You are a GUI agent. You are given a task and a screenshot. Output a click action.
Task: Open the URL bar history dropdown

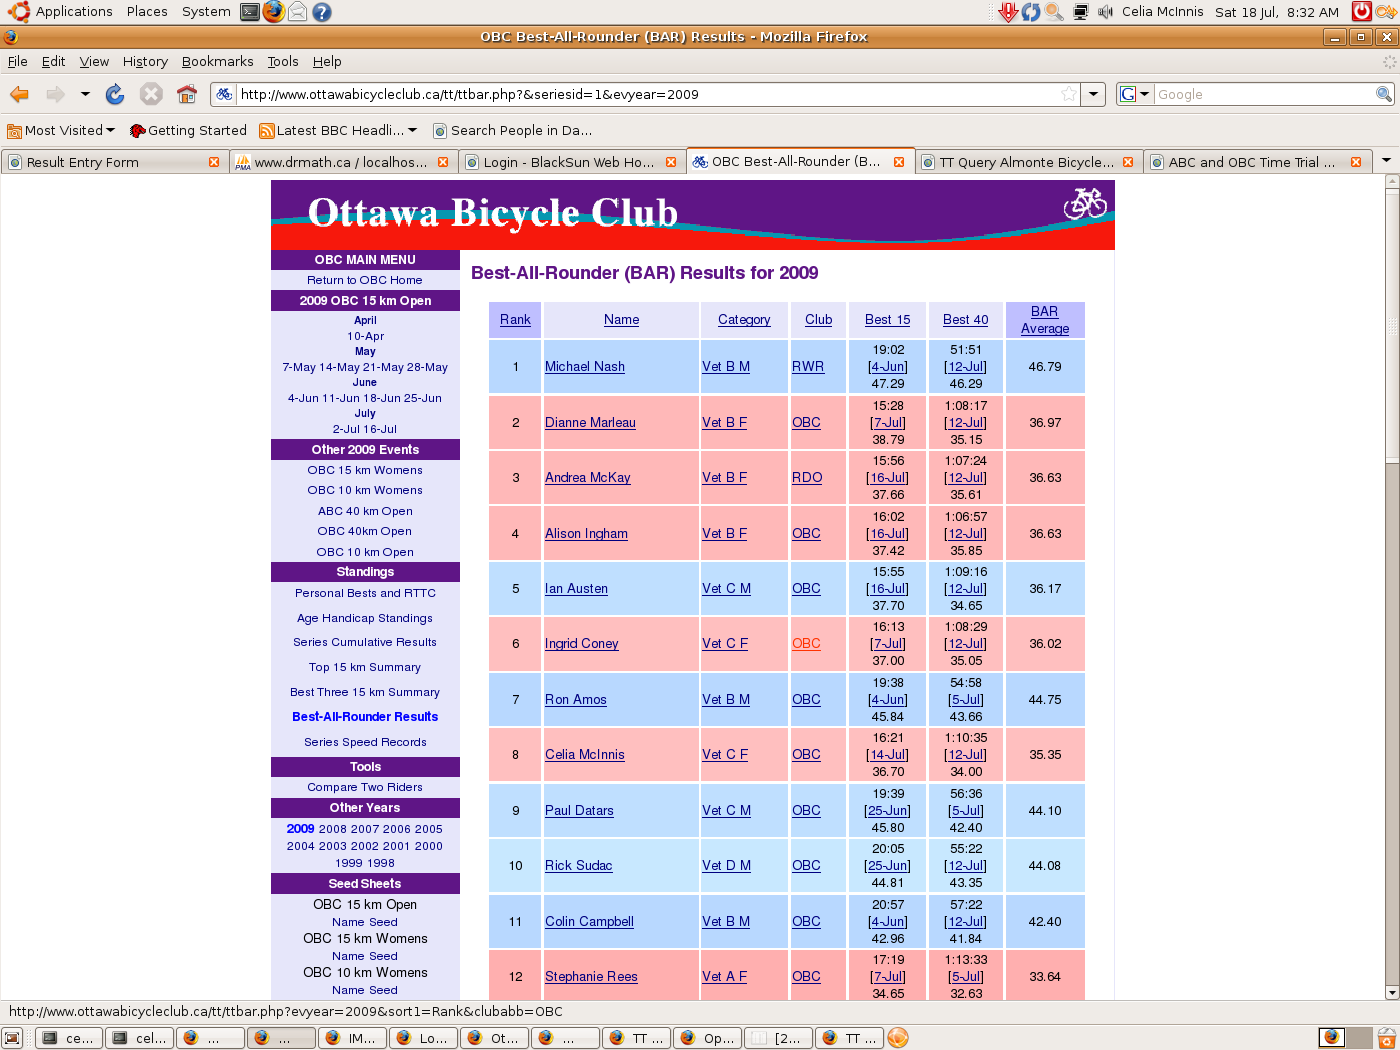point(1094,94)
